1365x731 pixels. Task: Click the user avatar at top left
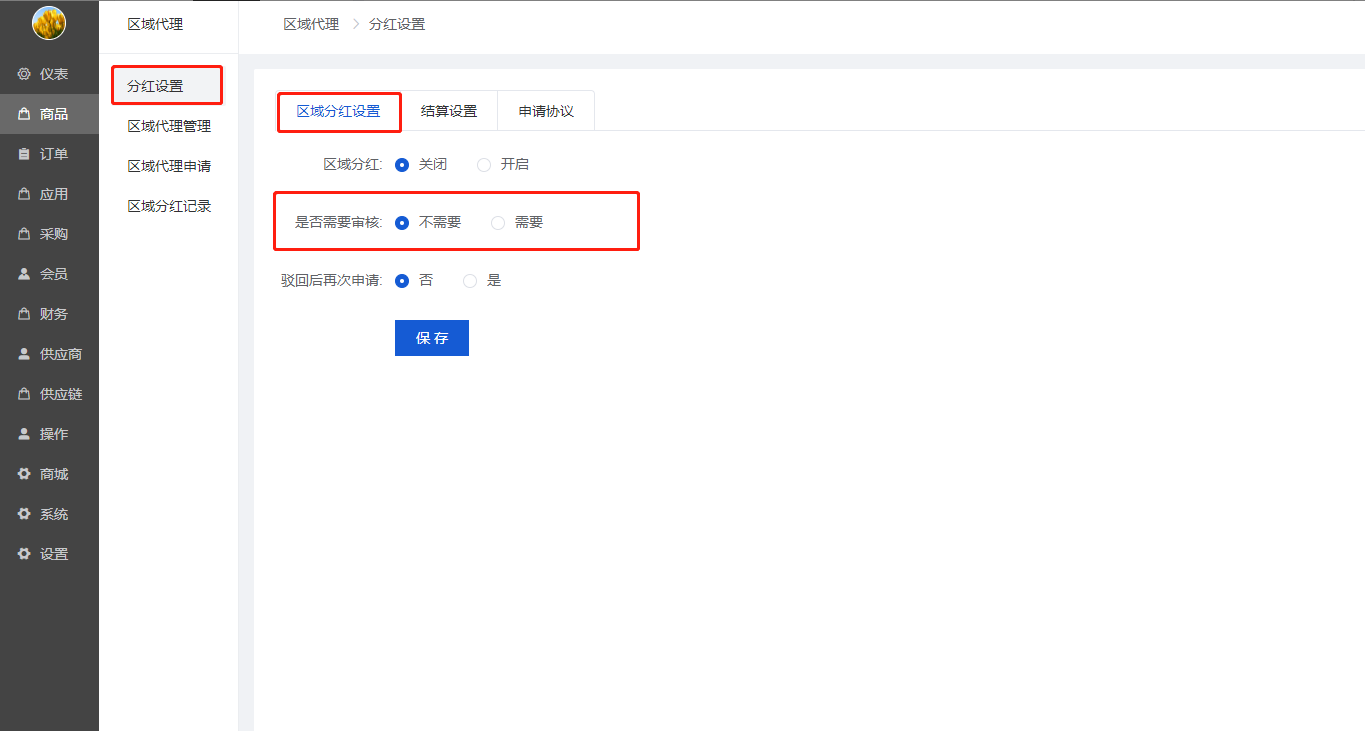pos(49,23)
